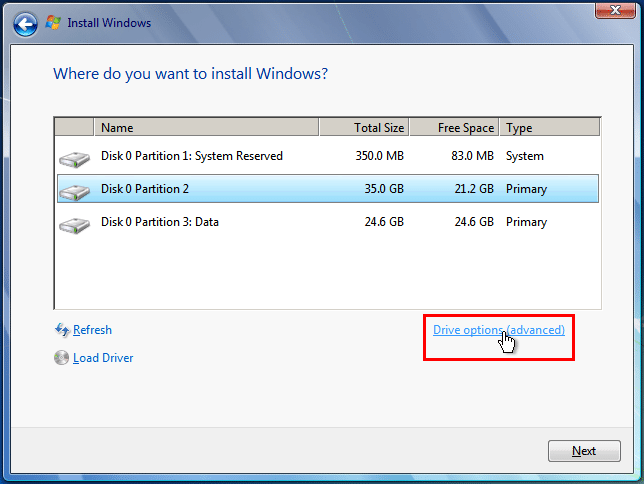The image size is (644, 484).
Task: Go back using the blue arrow button
Action: tap(25, 24)
